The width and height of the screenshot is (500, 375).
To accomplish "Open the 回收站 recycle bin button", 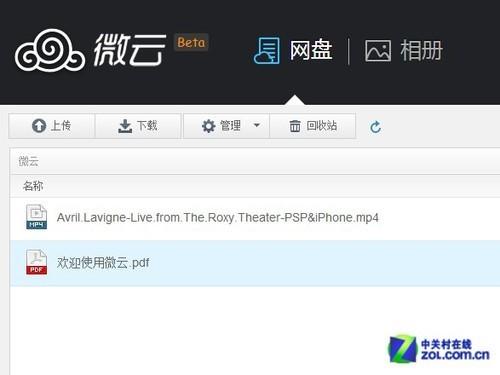I will pyautogui.click(x=313, y=126).
